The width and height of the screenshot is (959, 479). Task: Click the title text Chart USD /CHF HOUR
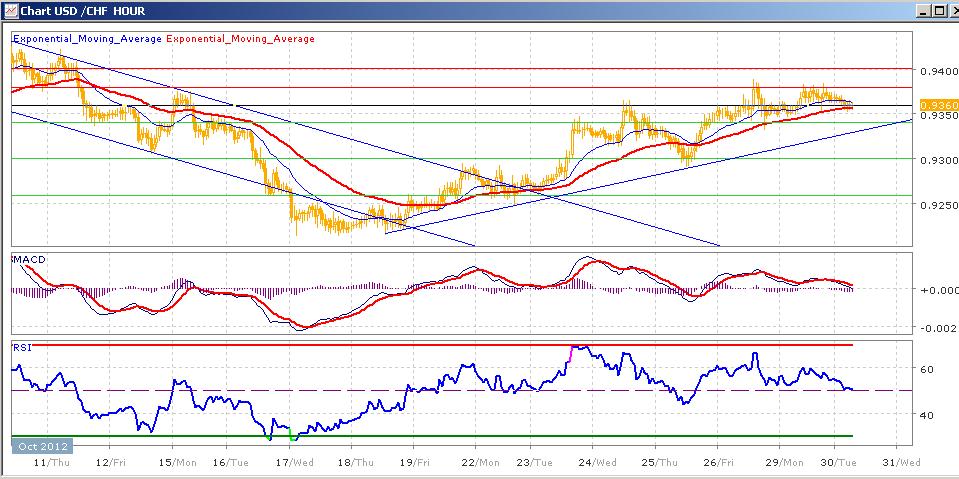[x=75, y=12]
